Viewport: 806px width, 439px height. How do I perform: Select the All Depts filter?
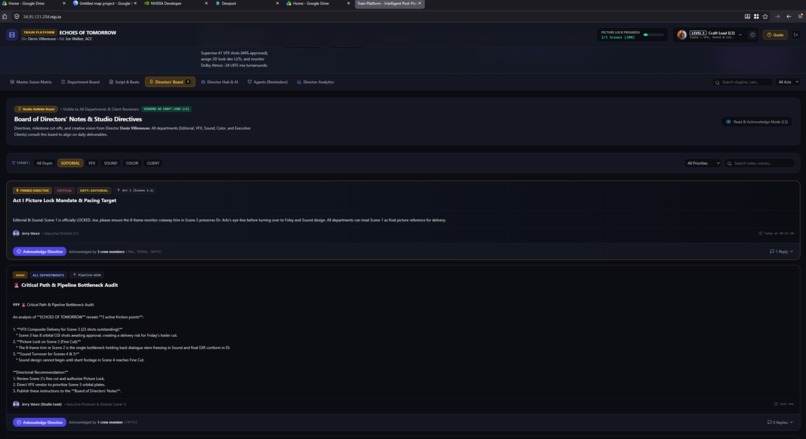pyautogui.click(x=44, y=163)
